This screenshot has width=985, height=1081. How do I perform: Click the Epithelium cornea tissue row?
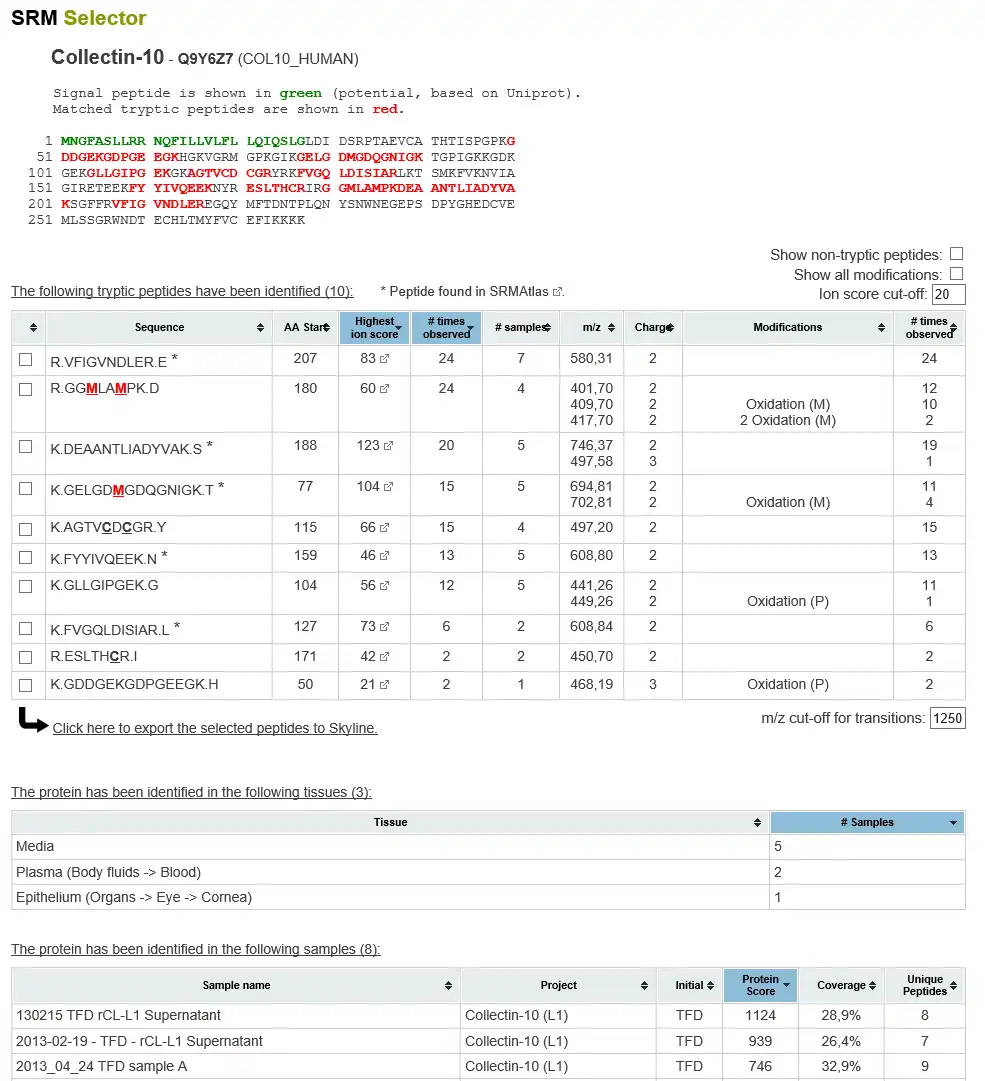pos(488,898)
